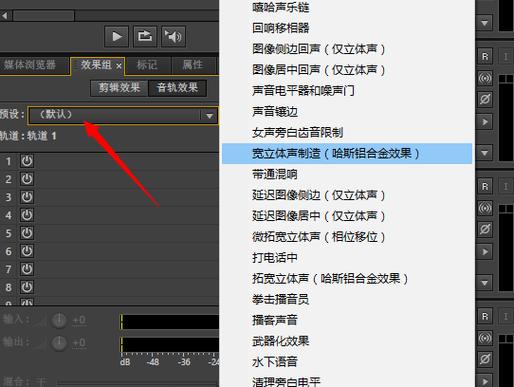This screenshot has width=514, height=387.
Task: Click the top track's R record-arm button
Action: tap(485, 57)
